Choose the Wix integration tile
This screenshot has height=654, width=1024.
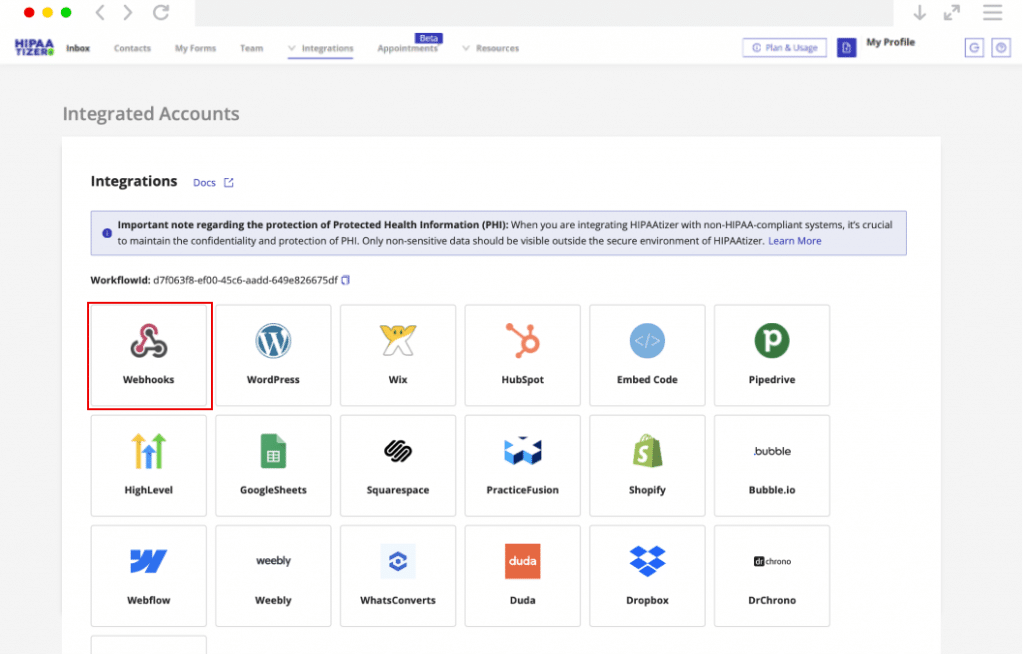pos(398,355)
